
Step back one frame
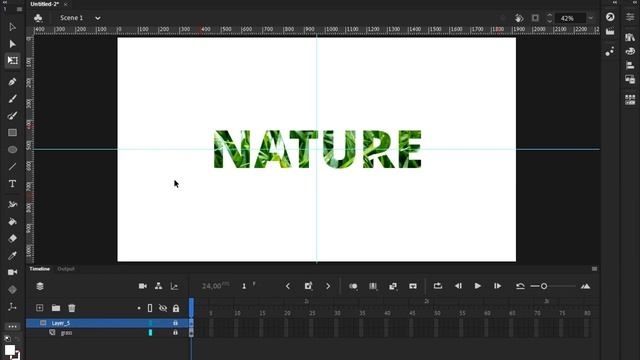click(x=458, y=286)
